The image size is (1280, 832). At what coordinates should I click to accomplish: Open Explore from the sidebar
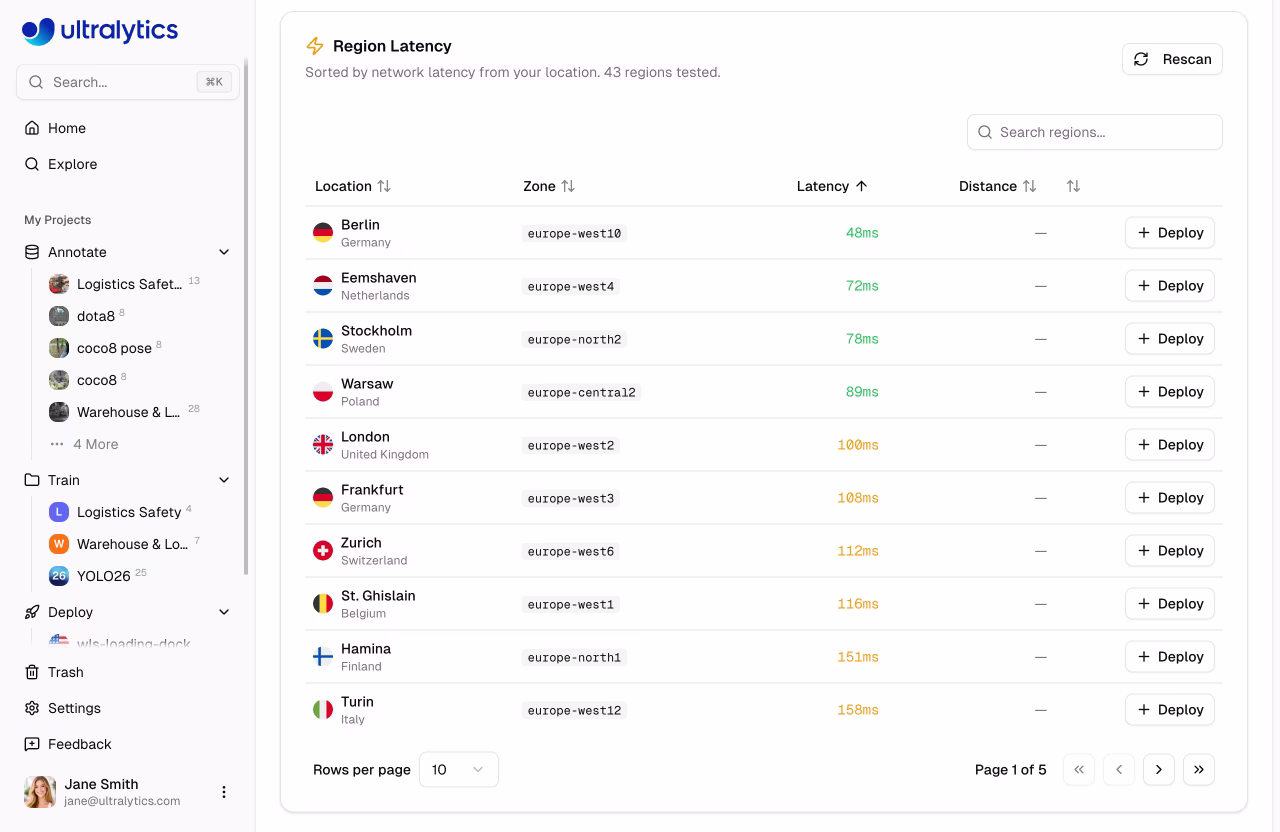click(31, 164)
